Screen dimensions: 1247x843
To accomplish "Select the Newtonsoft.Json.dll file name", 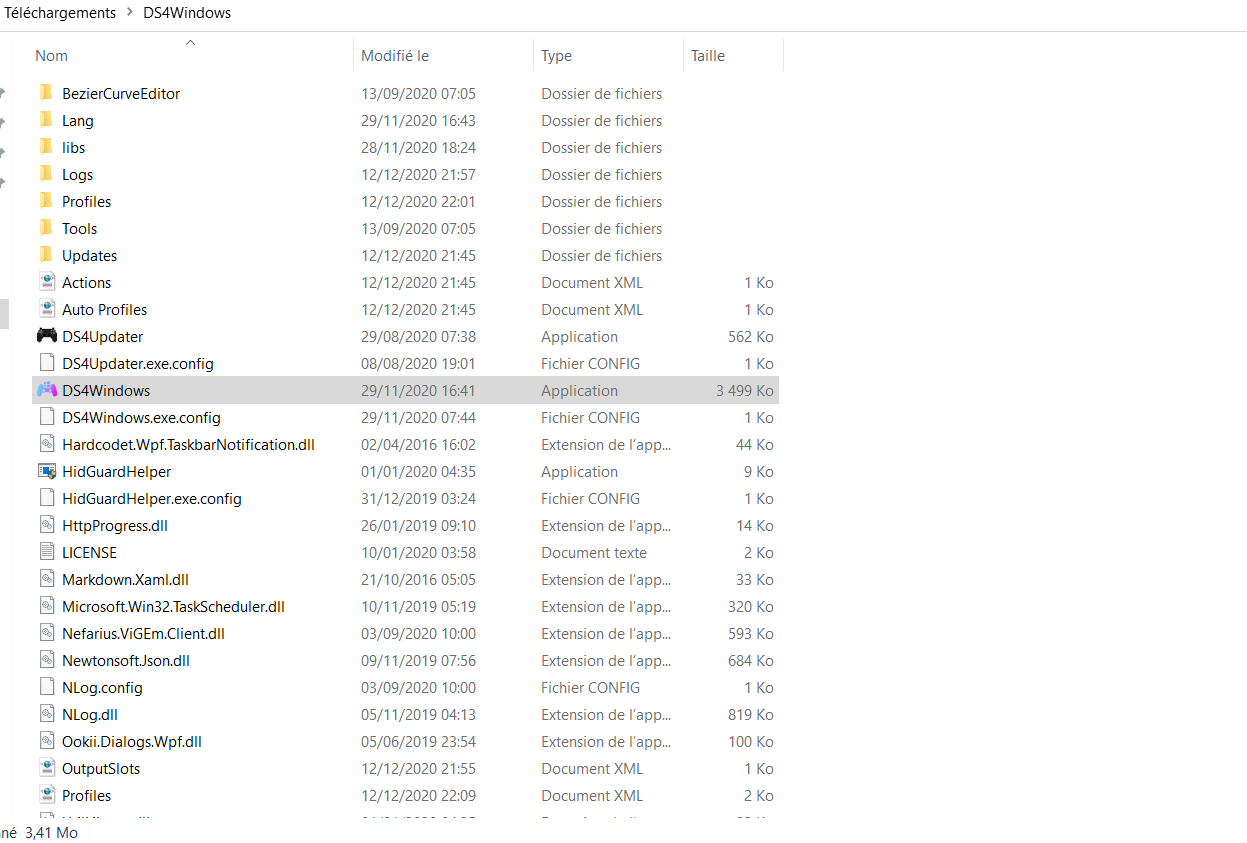I will (126, 660).
